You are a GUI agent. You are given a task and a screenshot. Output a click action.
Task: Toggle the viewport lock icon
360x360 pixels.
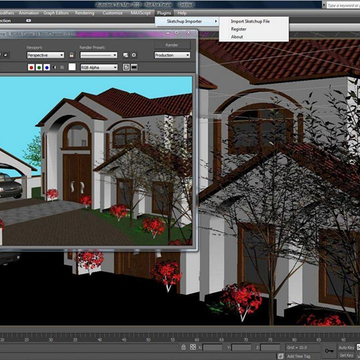click(x=71, y=55)
